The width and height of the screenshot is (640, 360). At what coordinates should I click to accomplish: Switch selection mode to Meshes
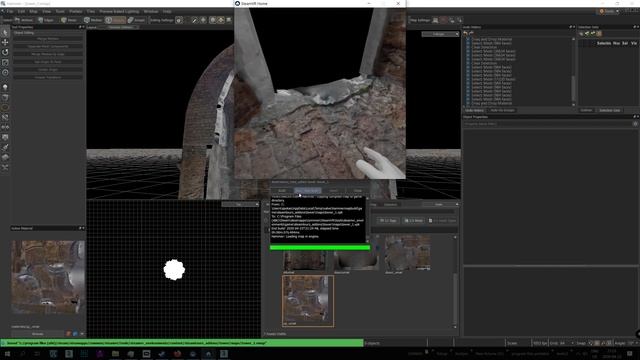(93, 20)
